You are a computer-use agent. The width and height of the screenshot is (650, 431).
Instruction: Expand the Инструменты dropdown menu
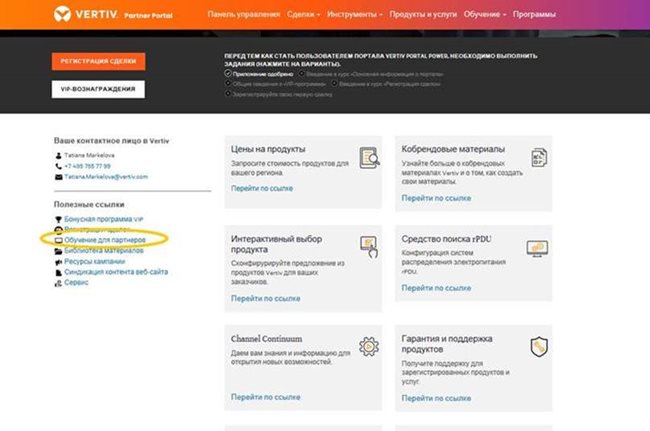pos(354,15)
